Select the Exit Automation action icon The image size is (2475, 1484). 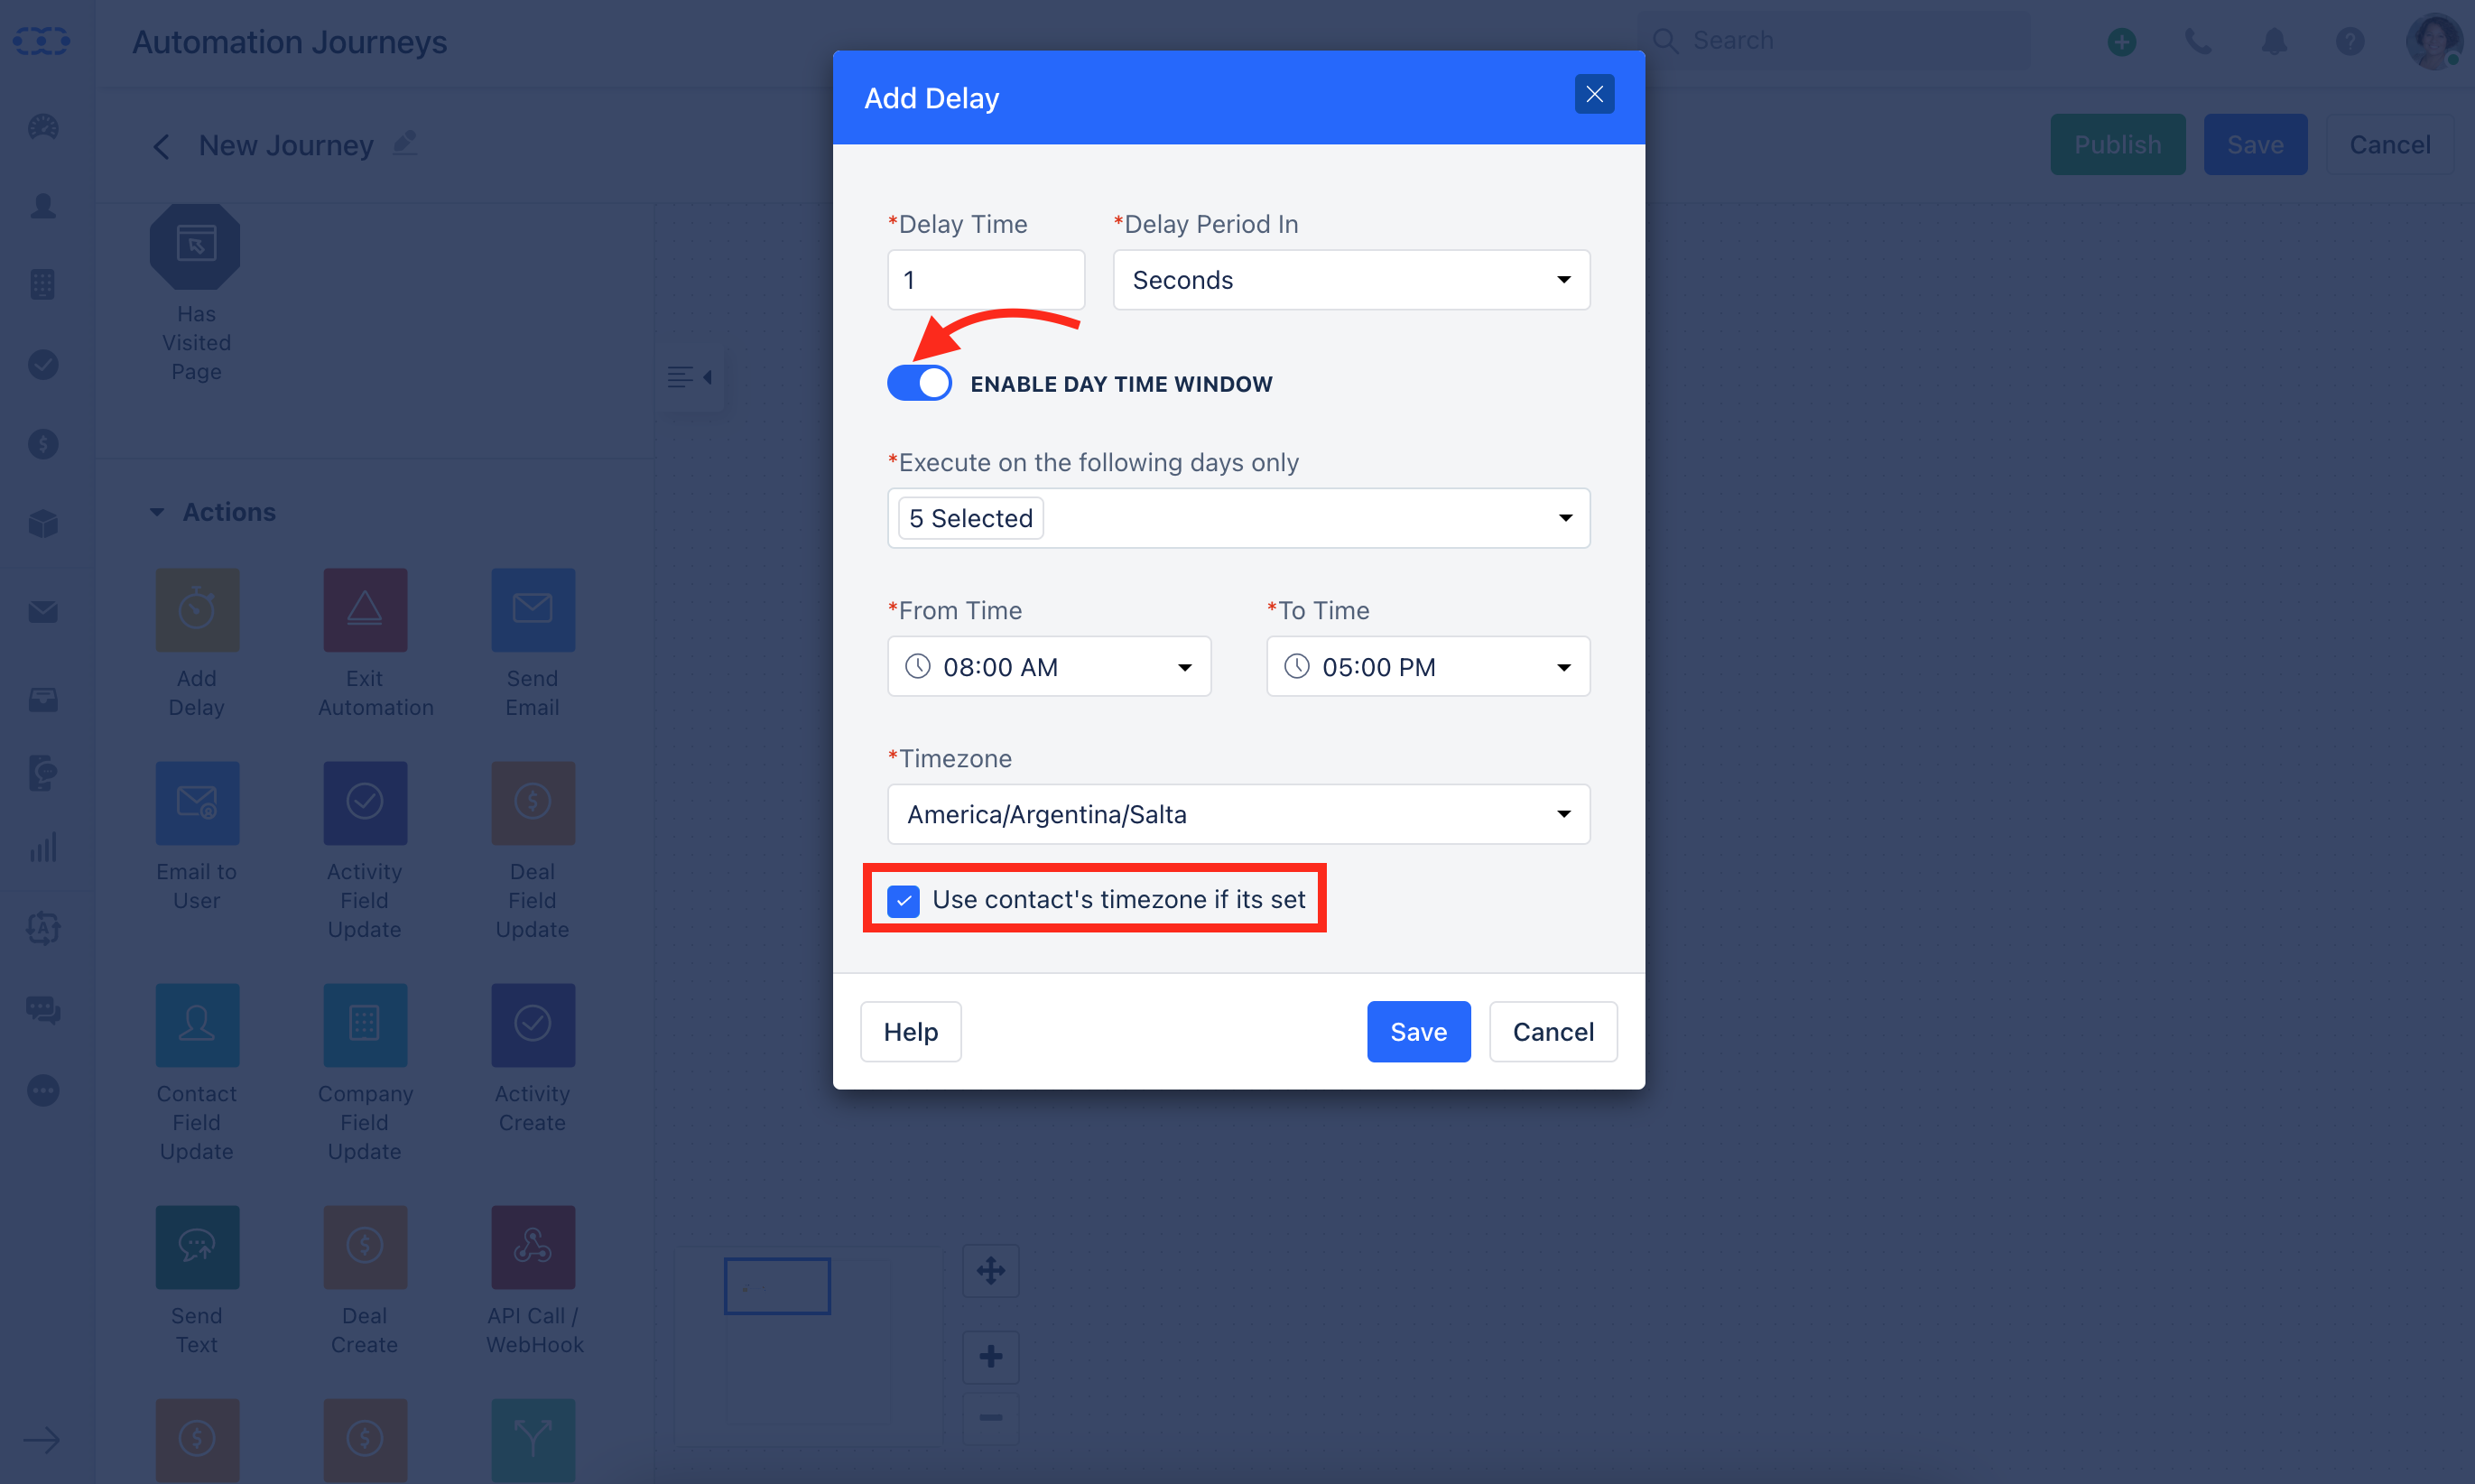pos(365,610)
